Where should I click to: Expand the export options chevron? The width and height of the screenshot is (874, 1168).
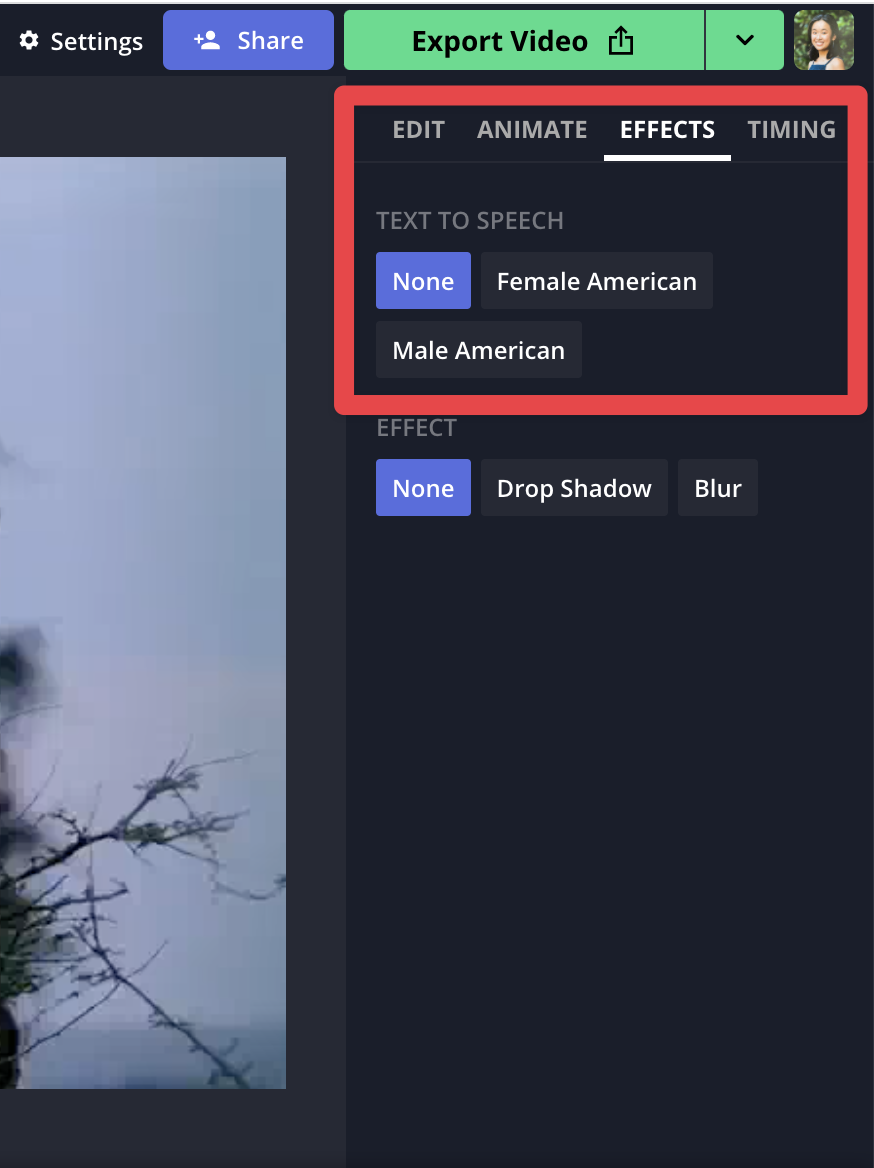(744, 40)
